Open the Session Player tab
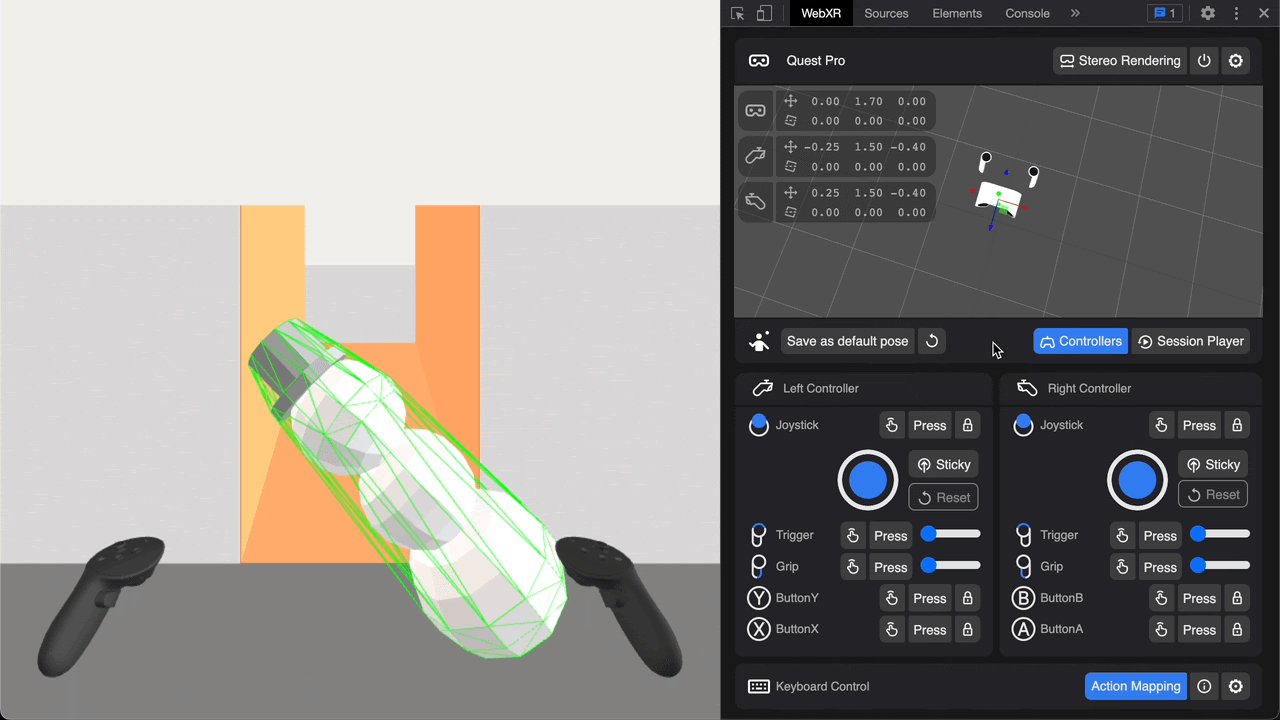Screen dimensions: 1280x720 (1190, 341)
